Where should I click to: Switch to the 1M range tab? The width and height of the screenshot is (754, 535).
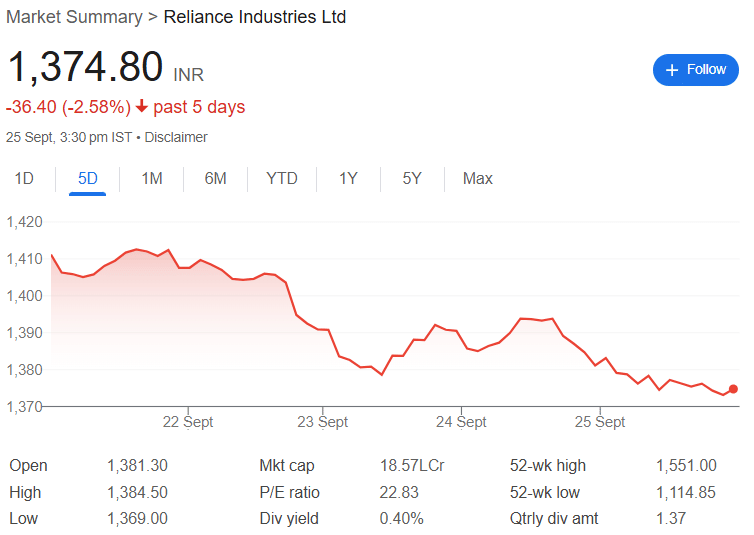151,178
